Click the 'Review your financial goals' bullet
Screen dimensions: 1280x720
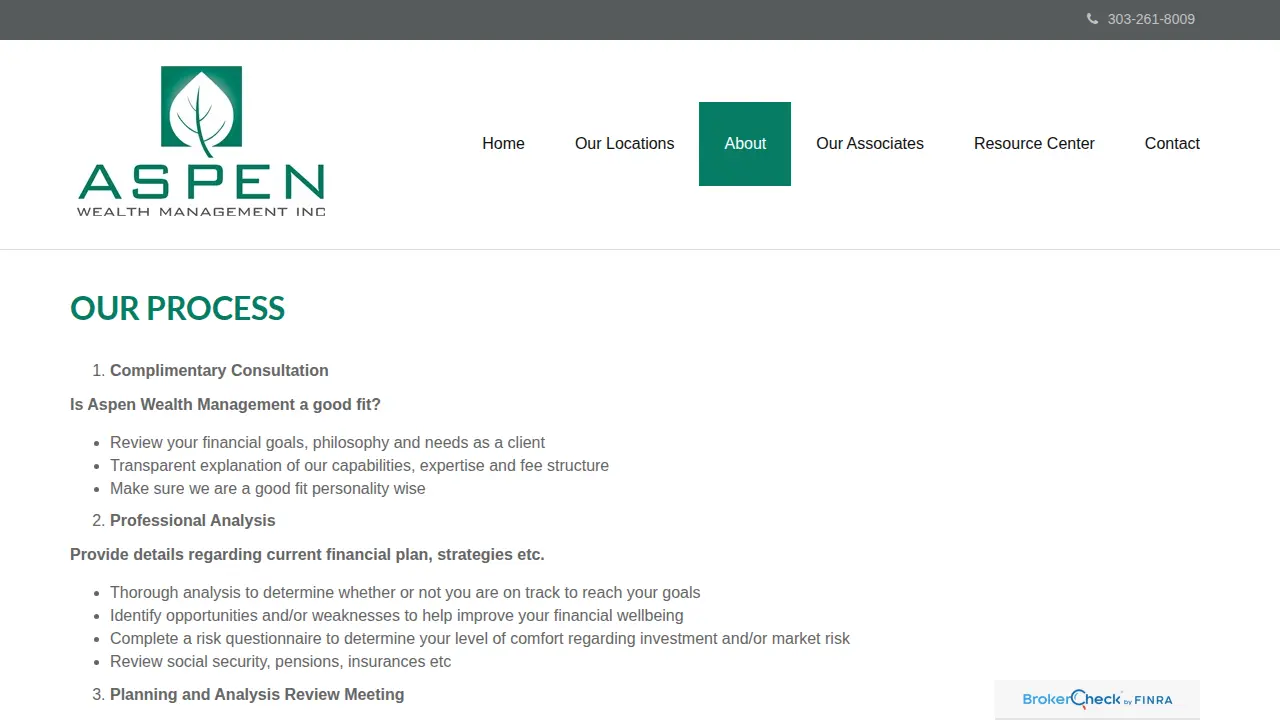327,442
